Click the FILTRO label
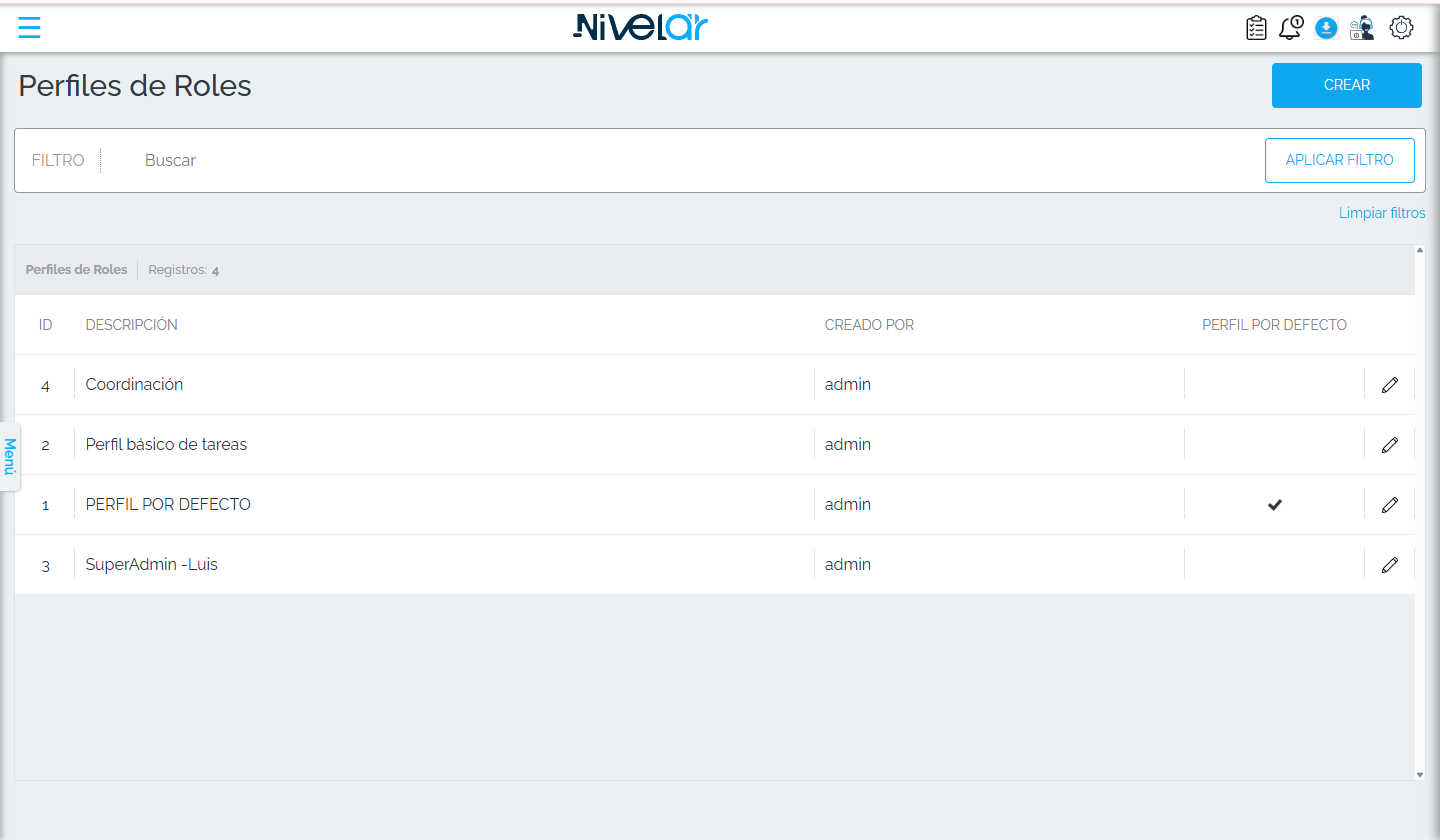This screenshot has height=840, width=1440. (x=58, y=160)
